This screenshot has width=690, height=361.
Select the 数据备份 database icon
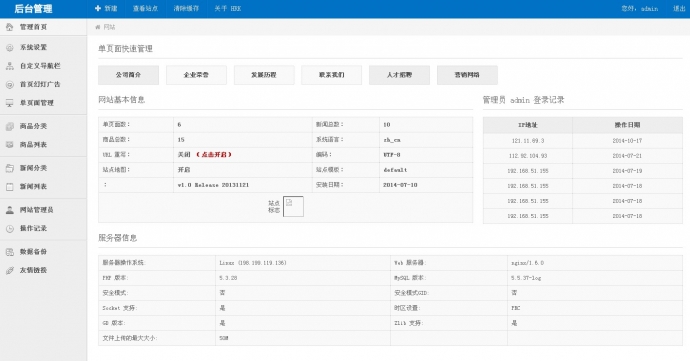pyautogui.click(x=10, y=252)
